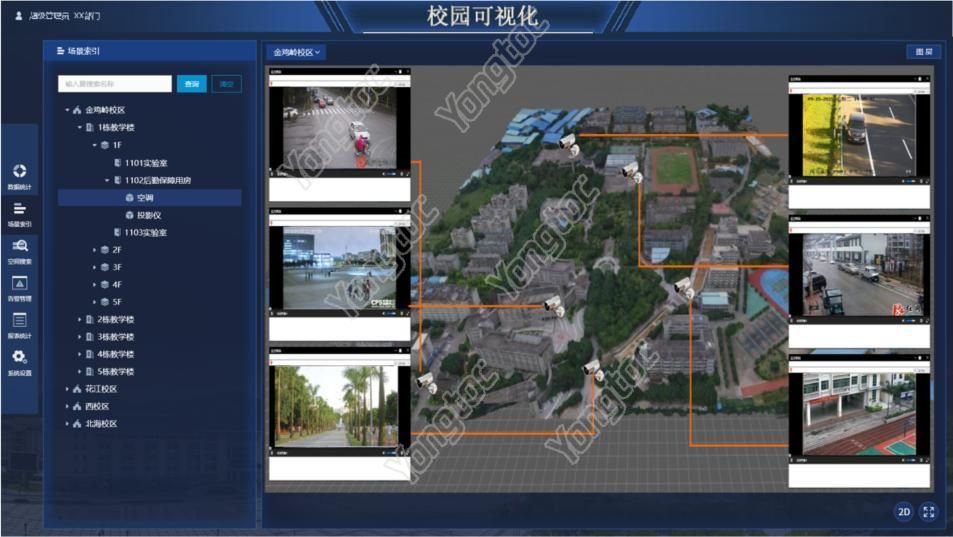Viewport: 953px width, 537px height.
Task: Open the dark van on road video feed
Action: [859, 135]
